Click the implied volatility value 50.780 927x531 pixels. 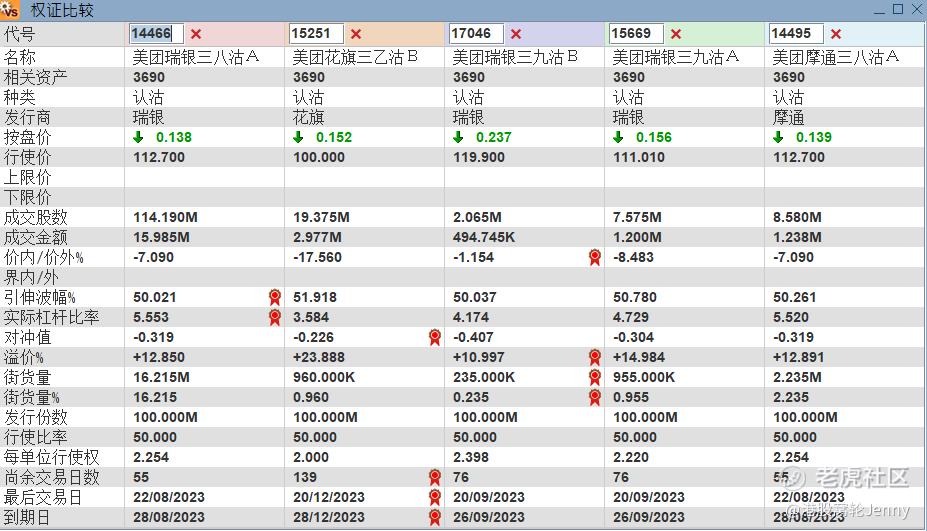635,297
